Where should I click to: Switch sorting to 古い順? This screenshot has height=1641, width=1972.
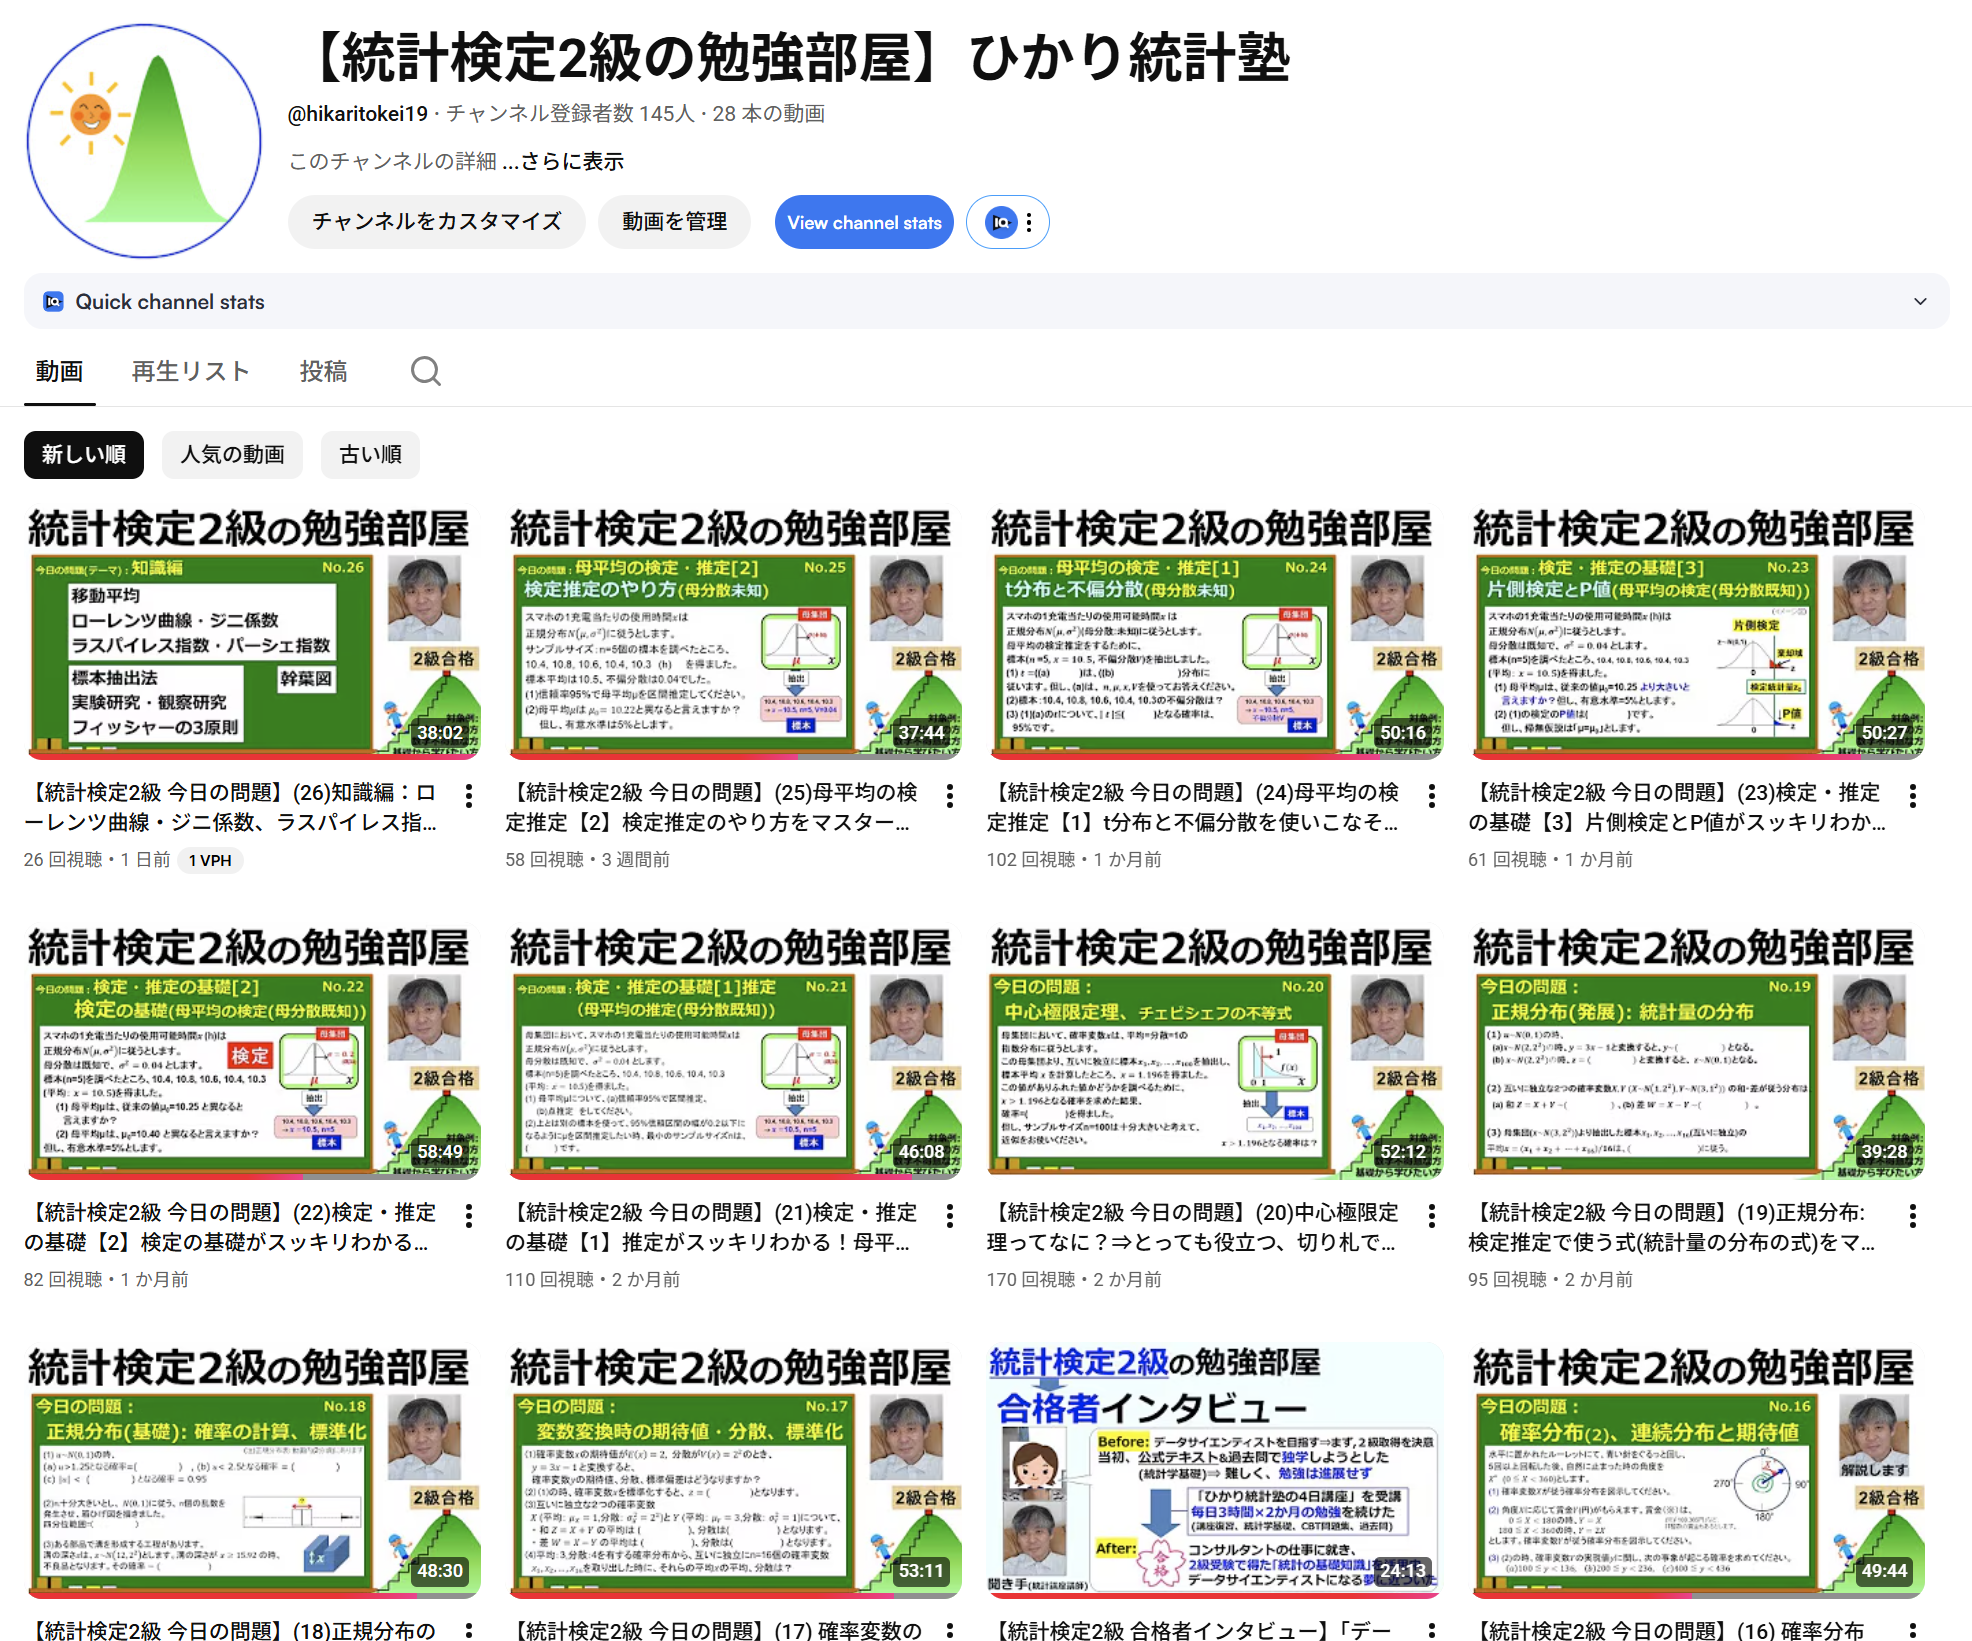370,455
